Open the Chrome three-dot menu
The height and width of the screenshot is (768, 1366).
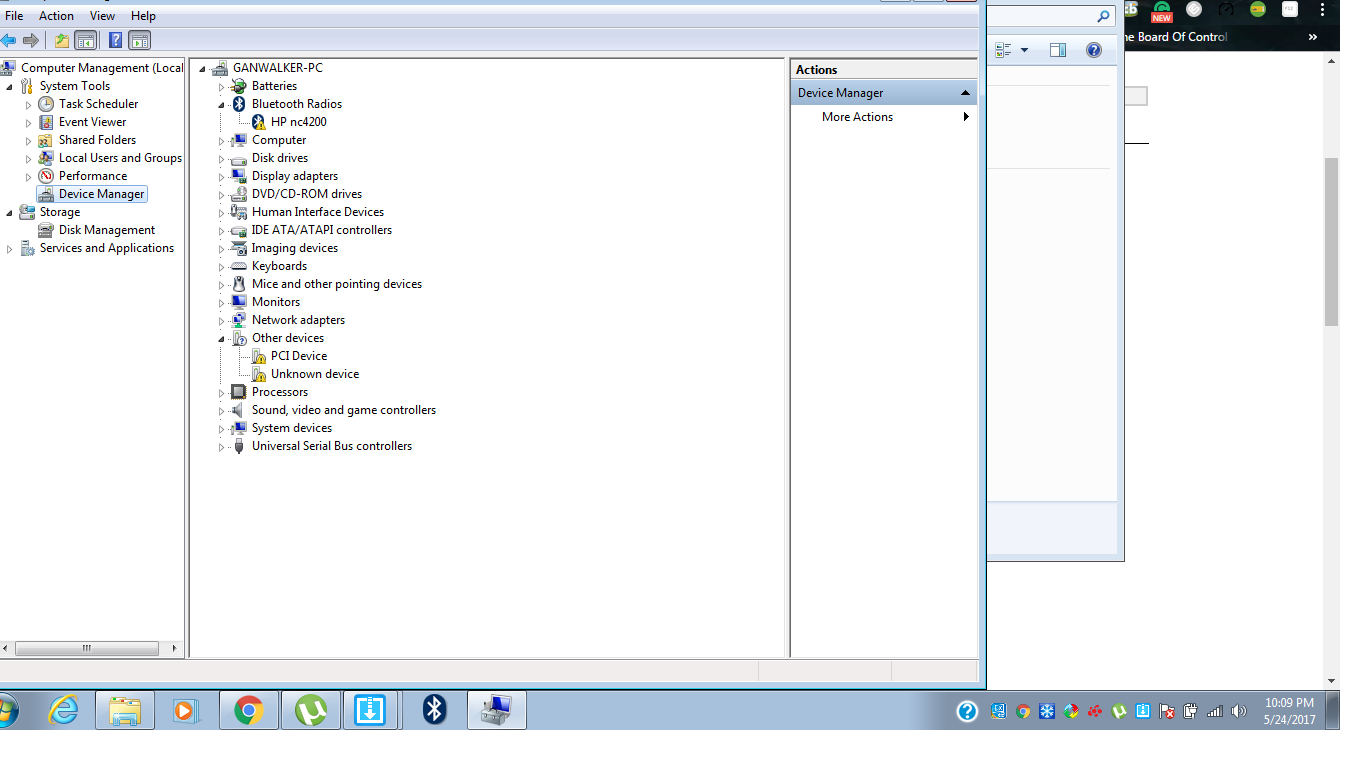pos(1322,9)
